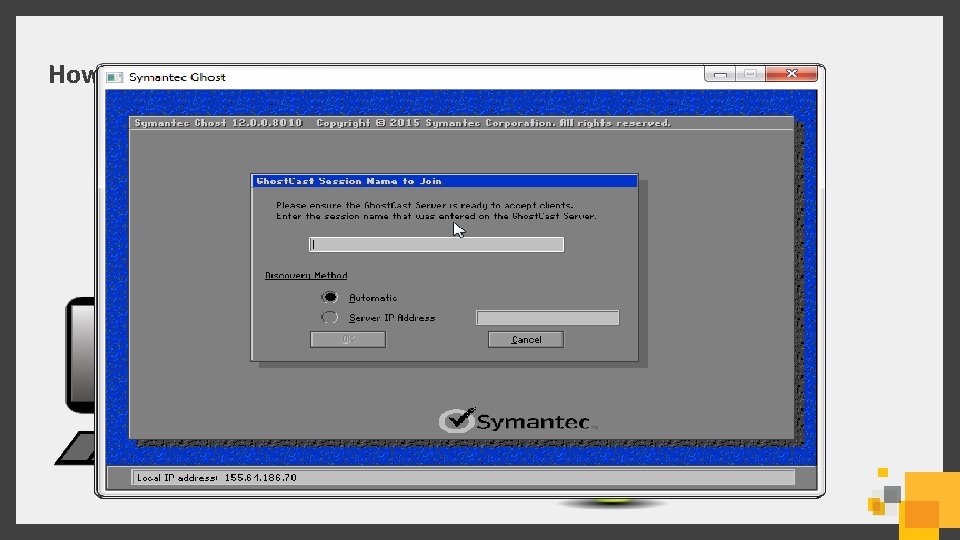Click the Local IP address status text
The height and width of the screenshot is (540, 960).
217,478
